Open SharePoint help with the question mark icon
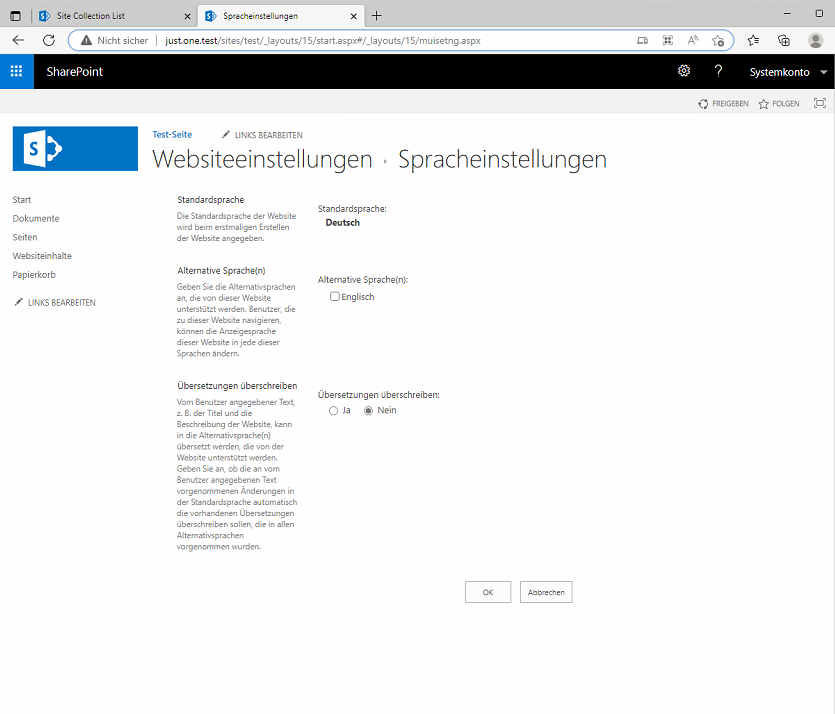This screenshot has height=714, width=835. 718,71
